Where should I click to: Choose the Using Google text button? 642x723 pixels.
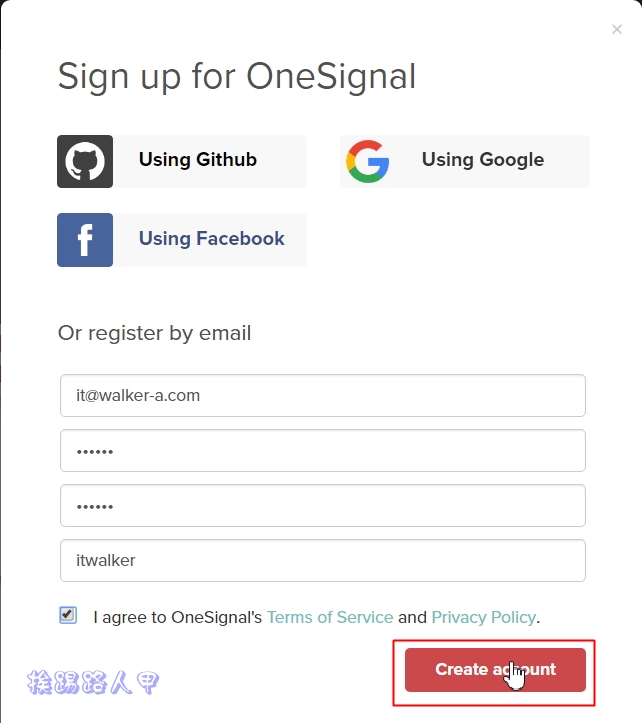tap(483, 160)
